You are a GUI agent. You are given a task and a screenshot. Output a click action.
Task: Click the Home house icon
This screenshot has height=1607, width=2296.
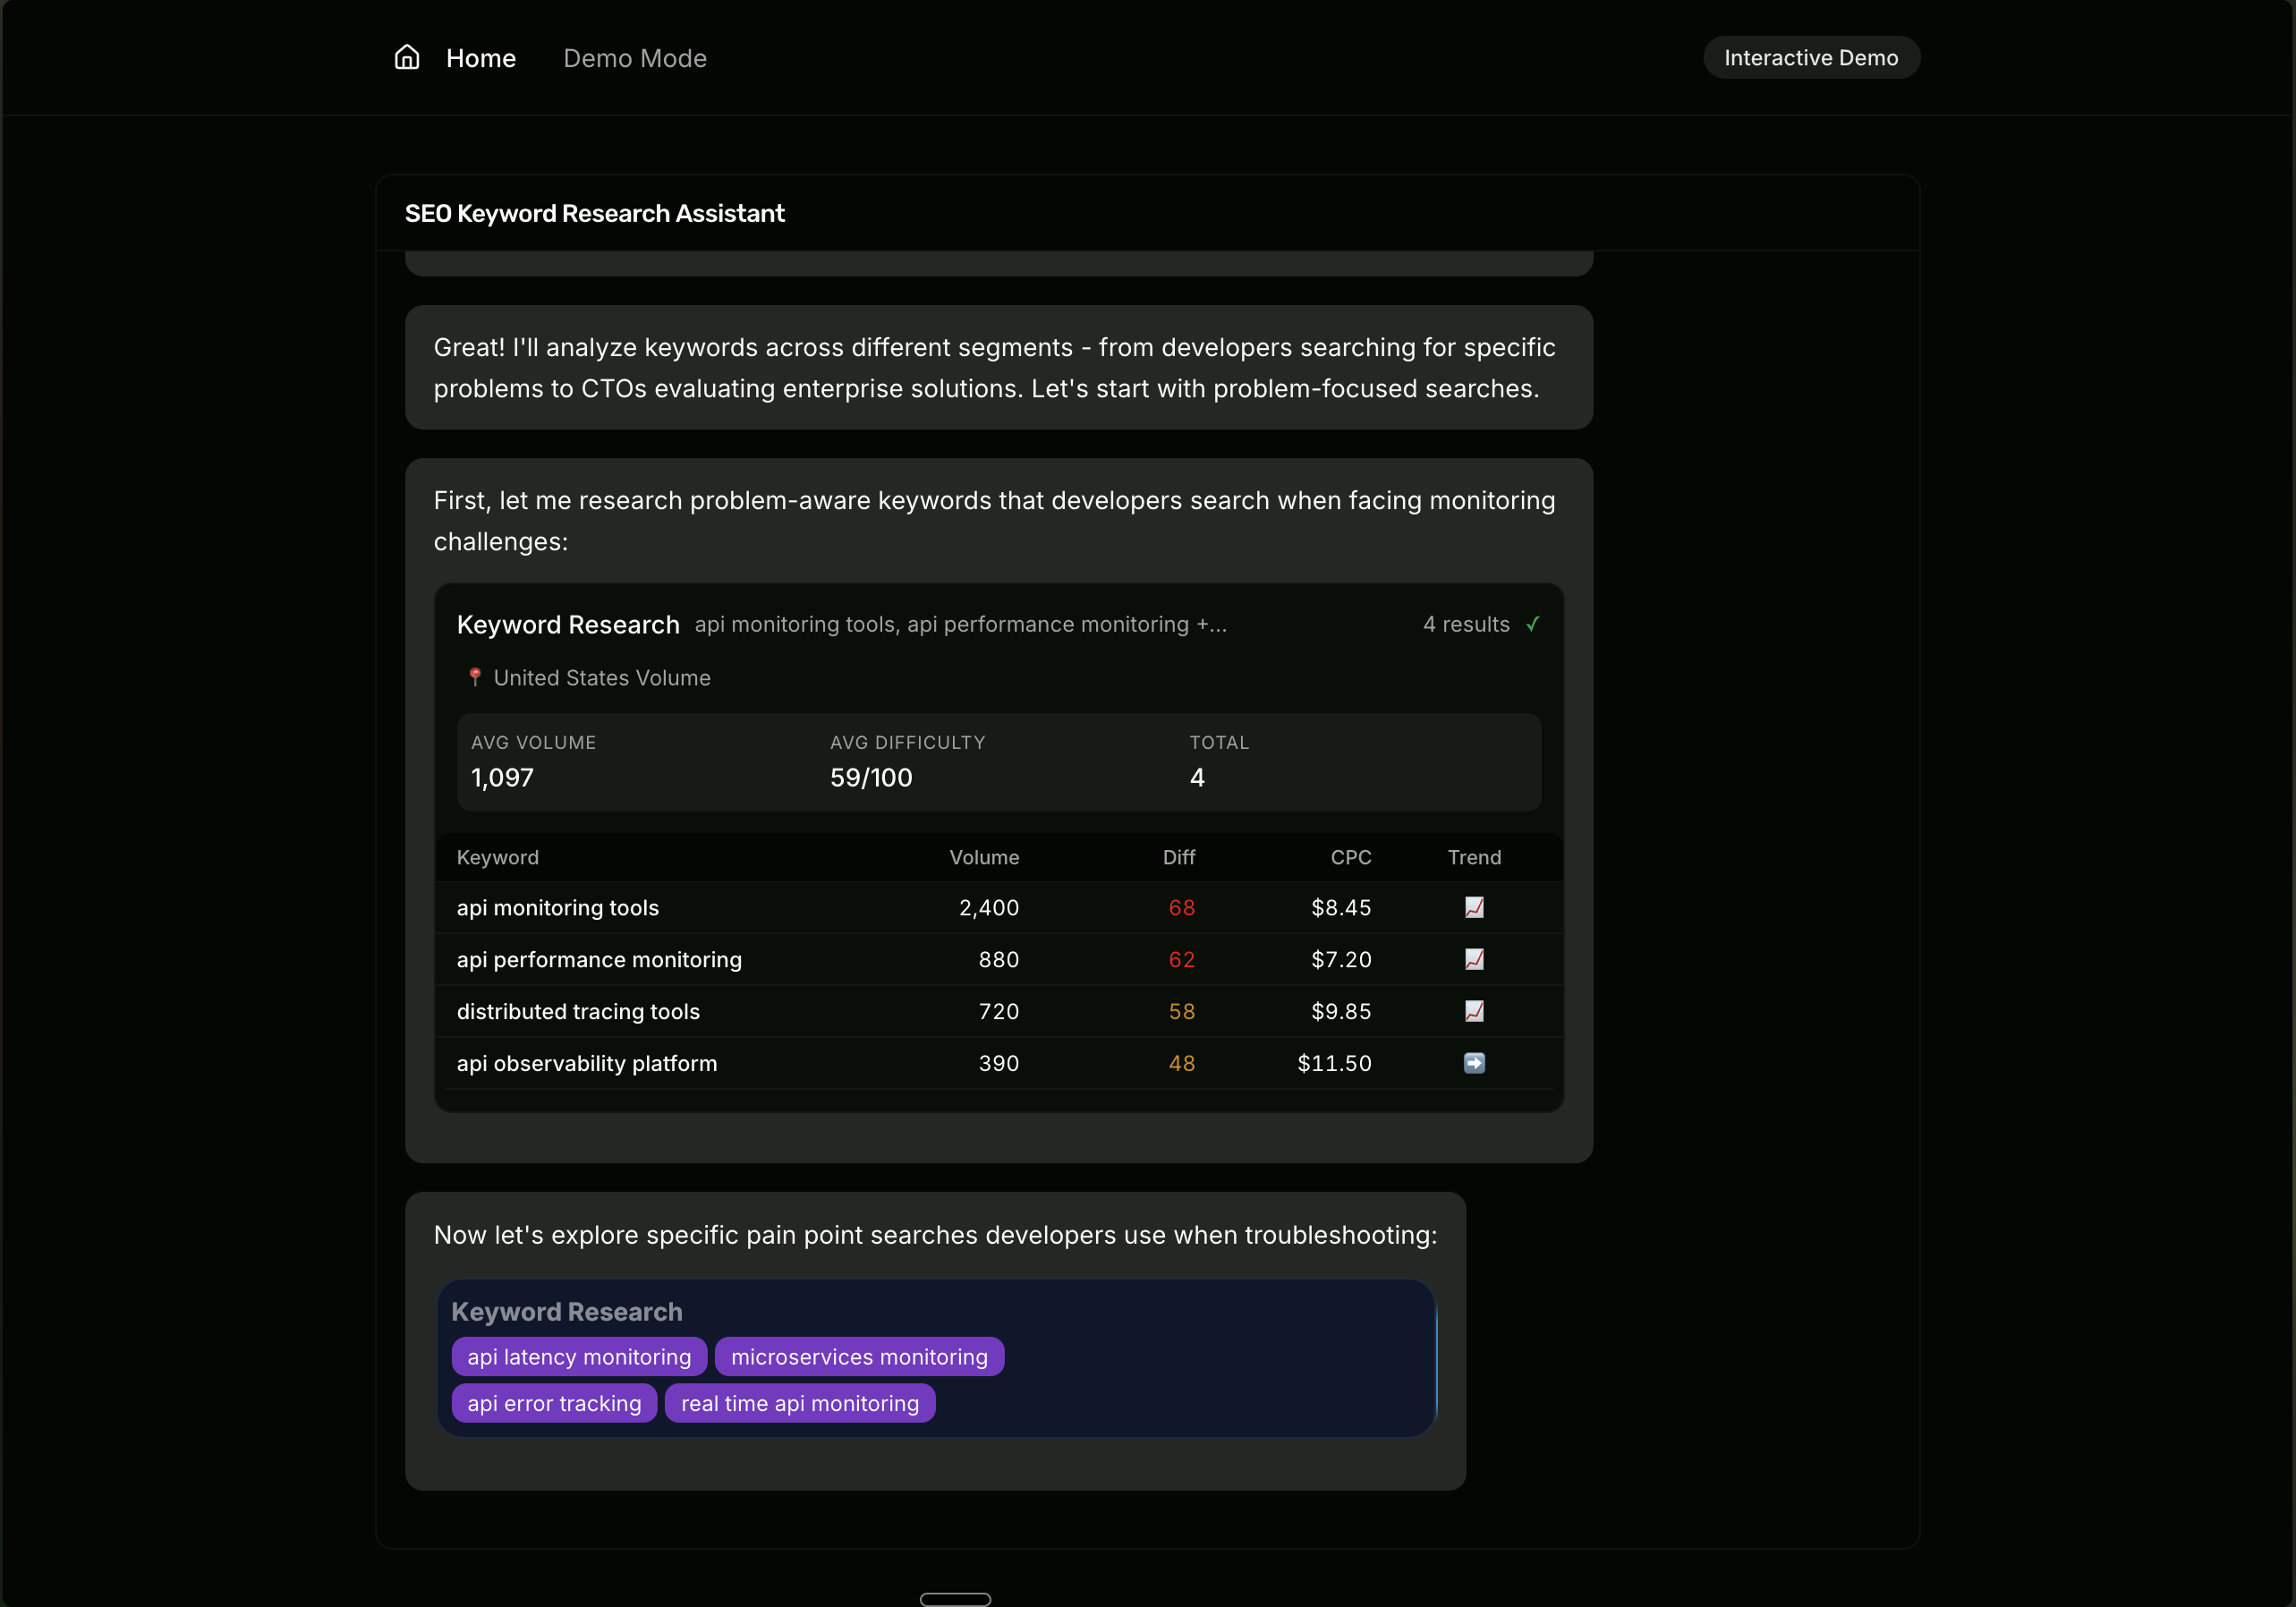click(406, 57)
